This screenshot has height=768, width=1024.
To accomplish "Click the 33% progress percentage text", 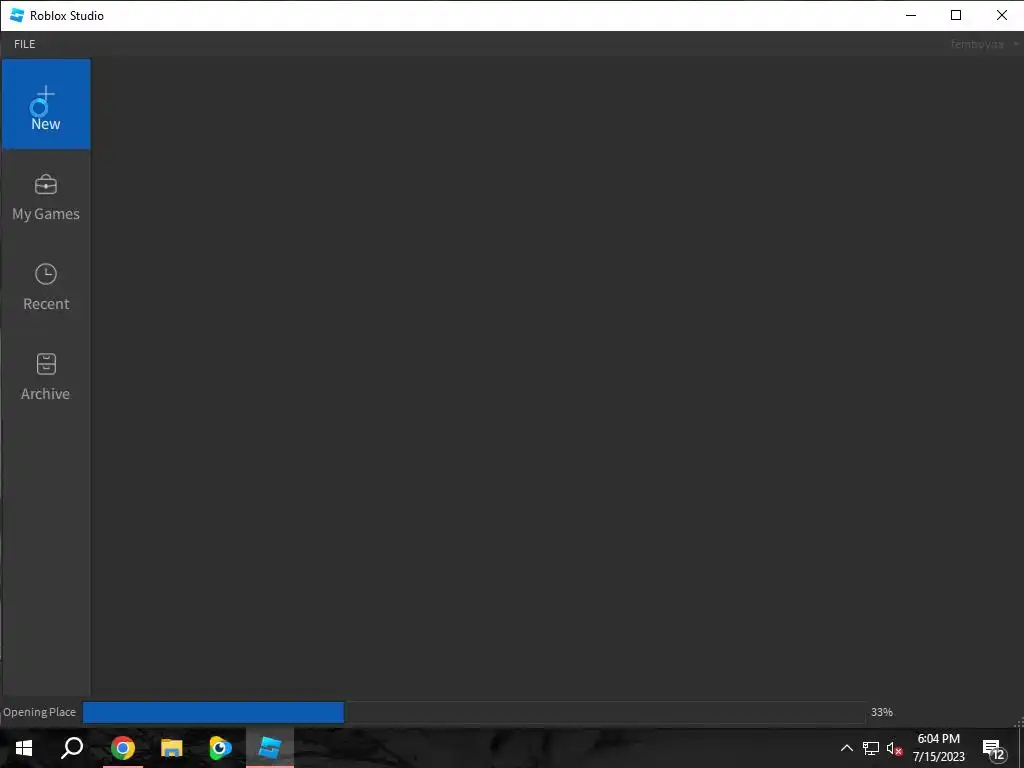I will [882, 712].
